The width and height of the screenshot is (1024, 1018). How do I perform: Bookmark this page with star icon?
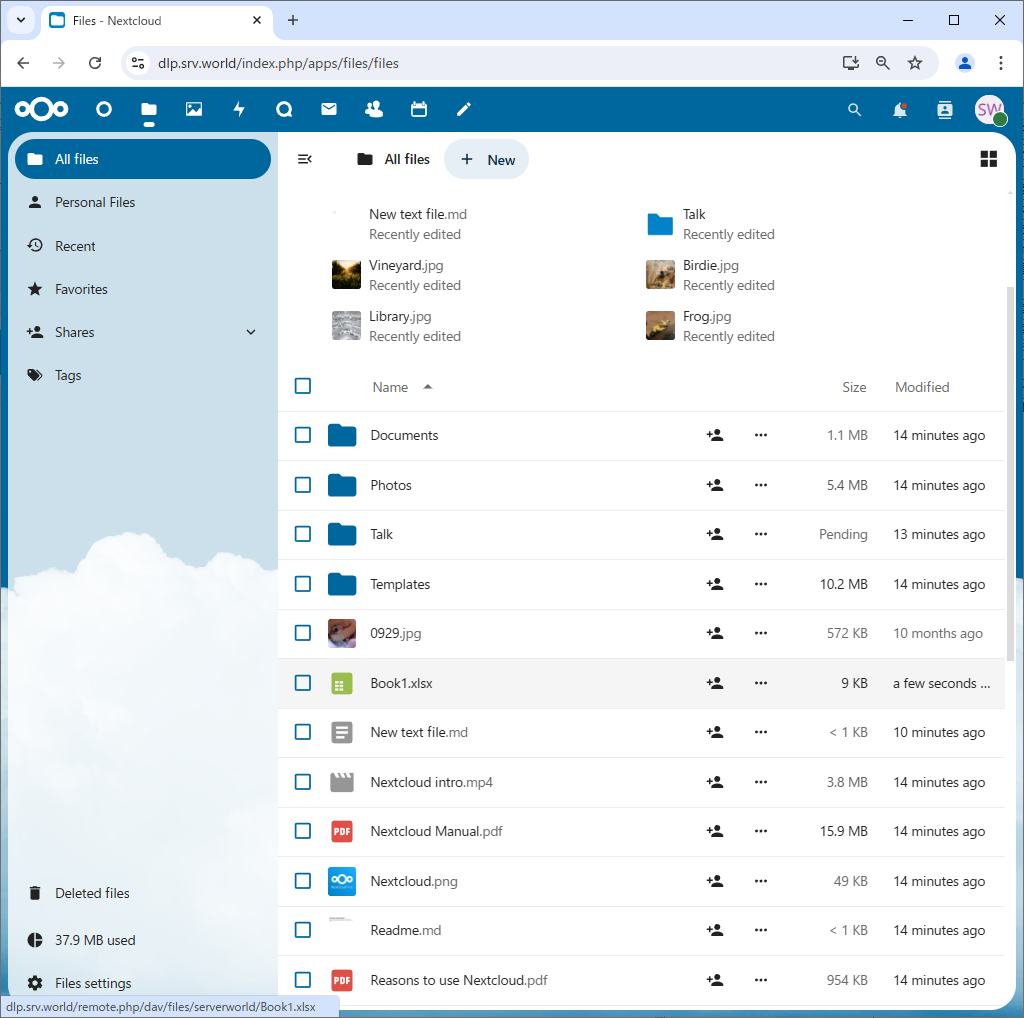tap(914, 63)
